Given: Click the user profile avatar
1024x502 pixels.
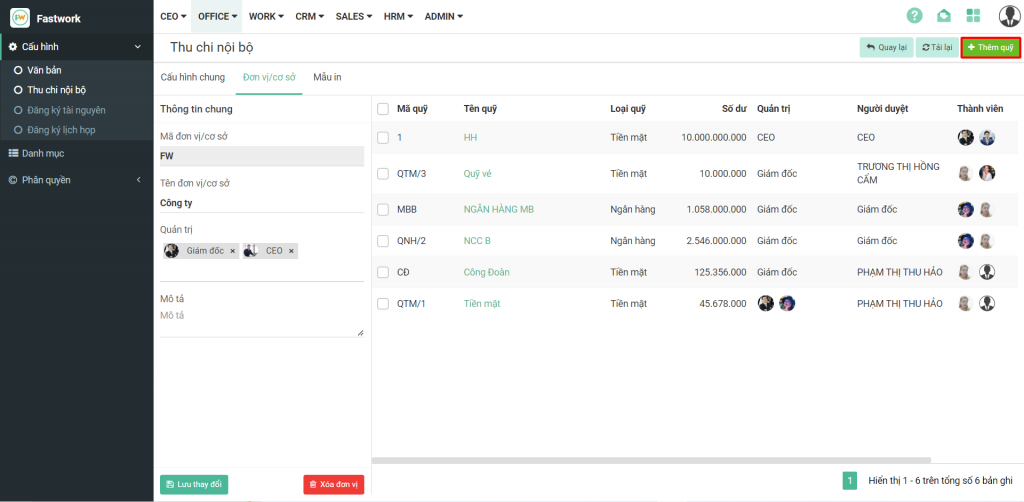Looking at the screenshot, I should tap(1009, 16).
